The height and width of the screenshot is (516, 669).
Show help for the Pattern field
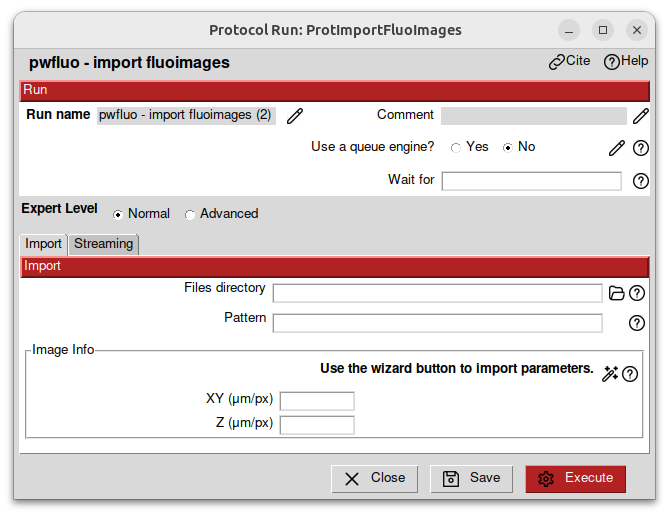coord(636,323)
